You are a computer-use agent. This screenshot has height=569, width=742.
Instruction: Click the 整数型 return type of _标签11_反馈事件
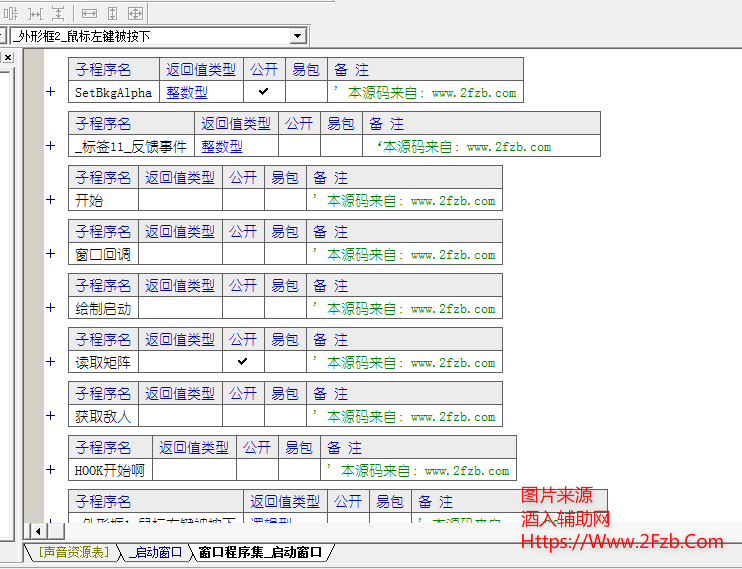pos(221,146)
